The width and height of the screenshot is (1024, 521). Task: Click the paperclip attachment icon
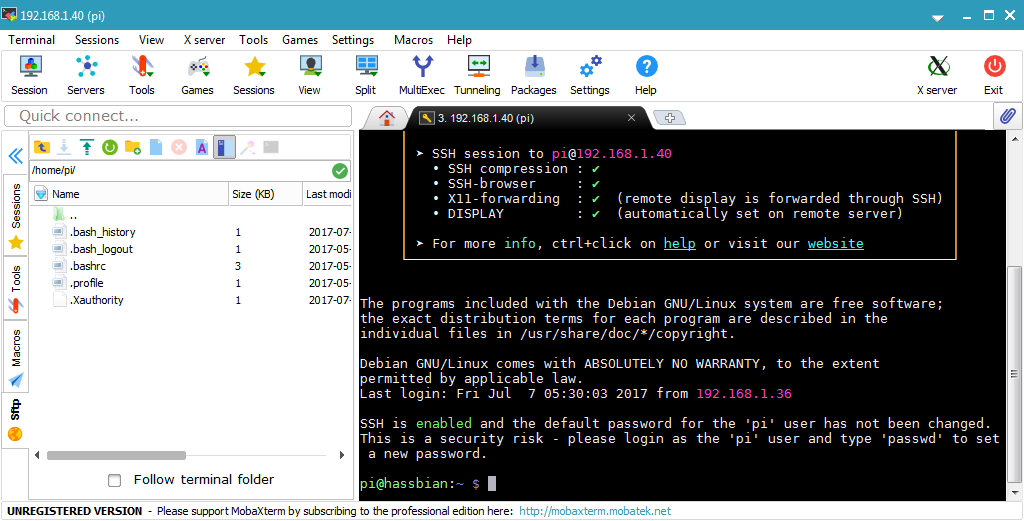[x=1008, y=116]
